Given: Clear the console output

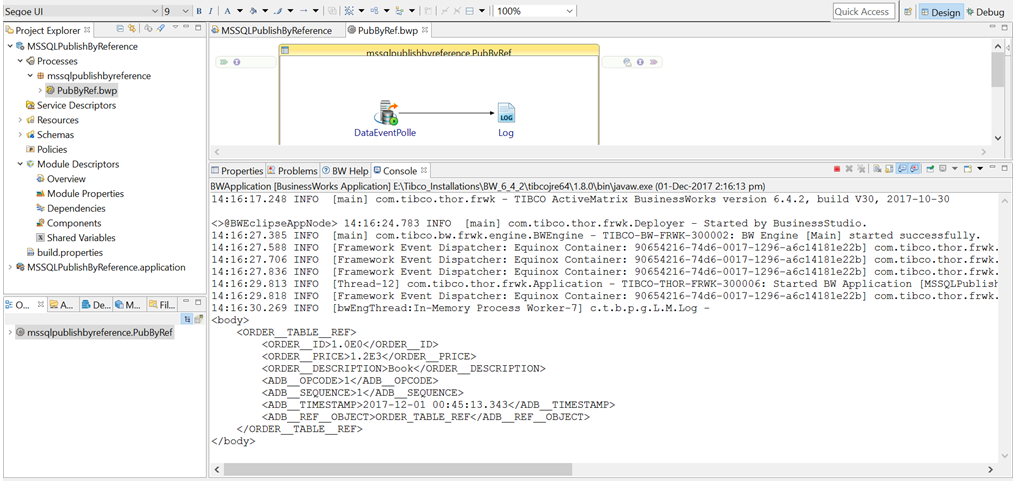Looking at the screenshot, I should click(877, 169).
